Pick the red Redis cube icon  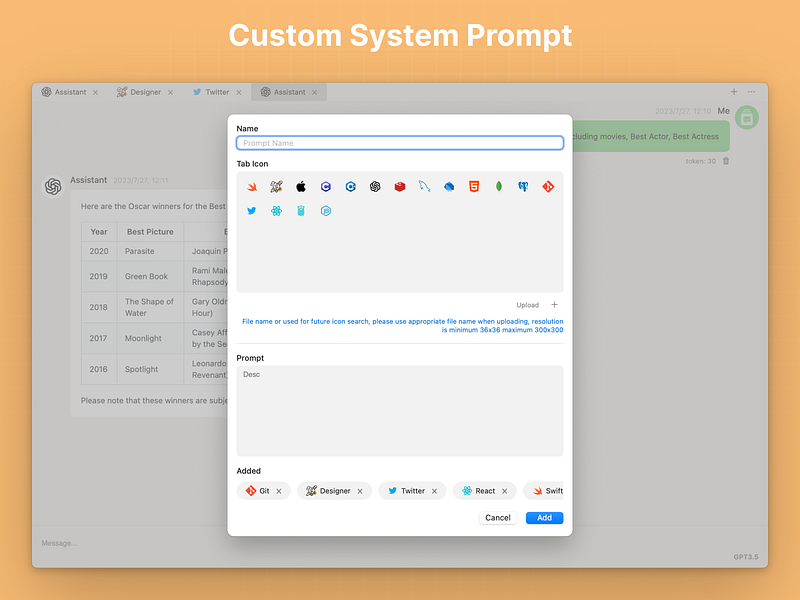(400, 187)
